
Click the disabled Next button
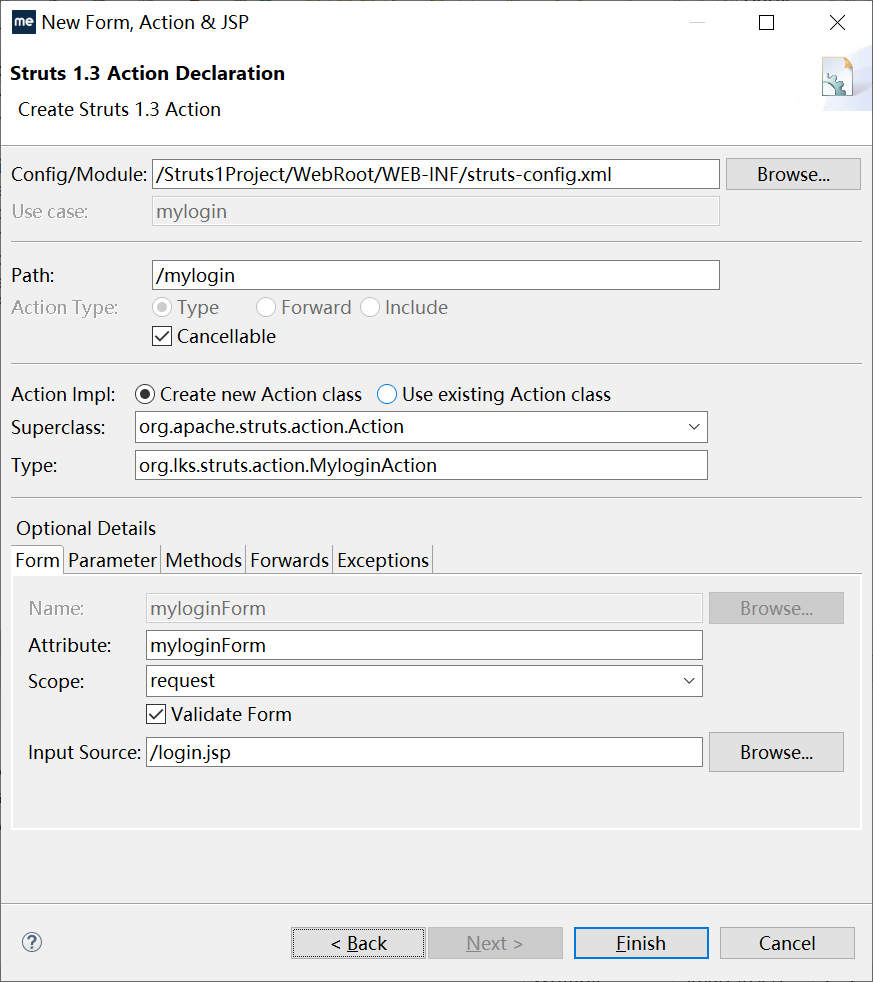[495, 943]
